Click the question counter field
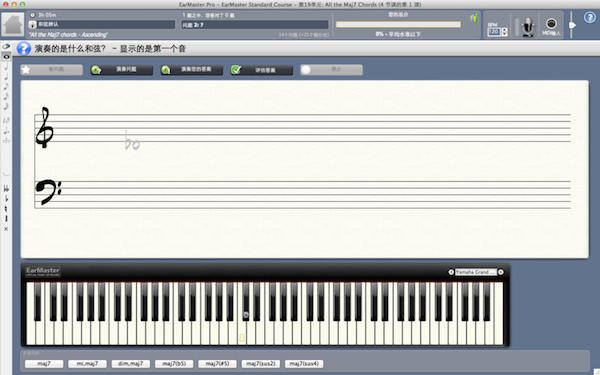 point(255,25)
